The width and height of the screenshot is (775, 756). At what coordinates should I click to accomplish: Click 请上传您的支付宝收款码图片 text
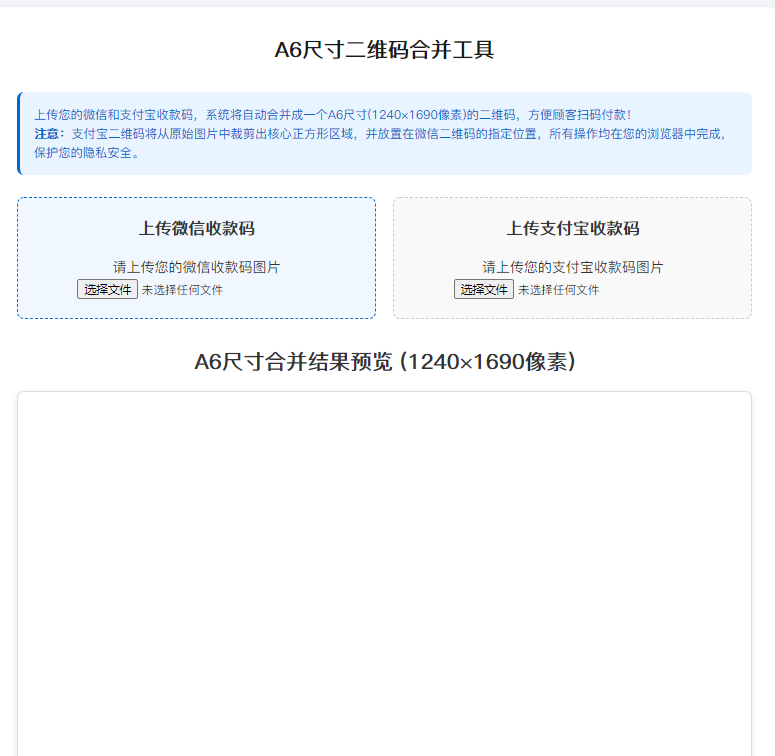click(x=573, y=267)
